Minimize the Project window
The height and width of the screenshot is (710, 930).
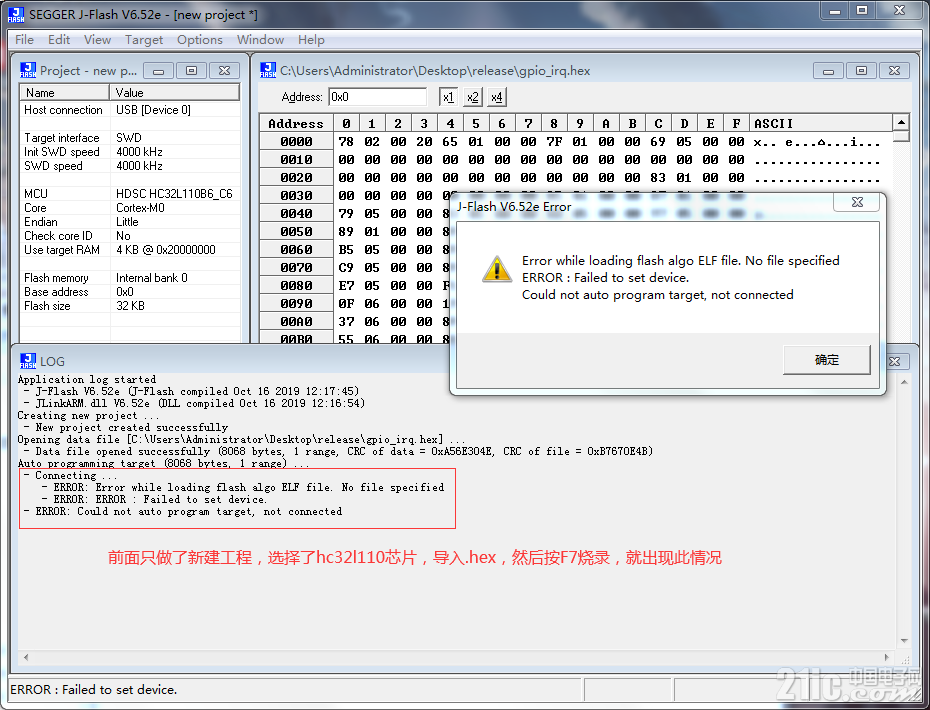tap(158, 71)
